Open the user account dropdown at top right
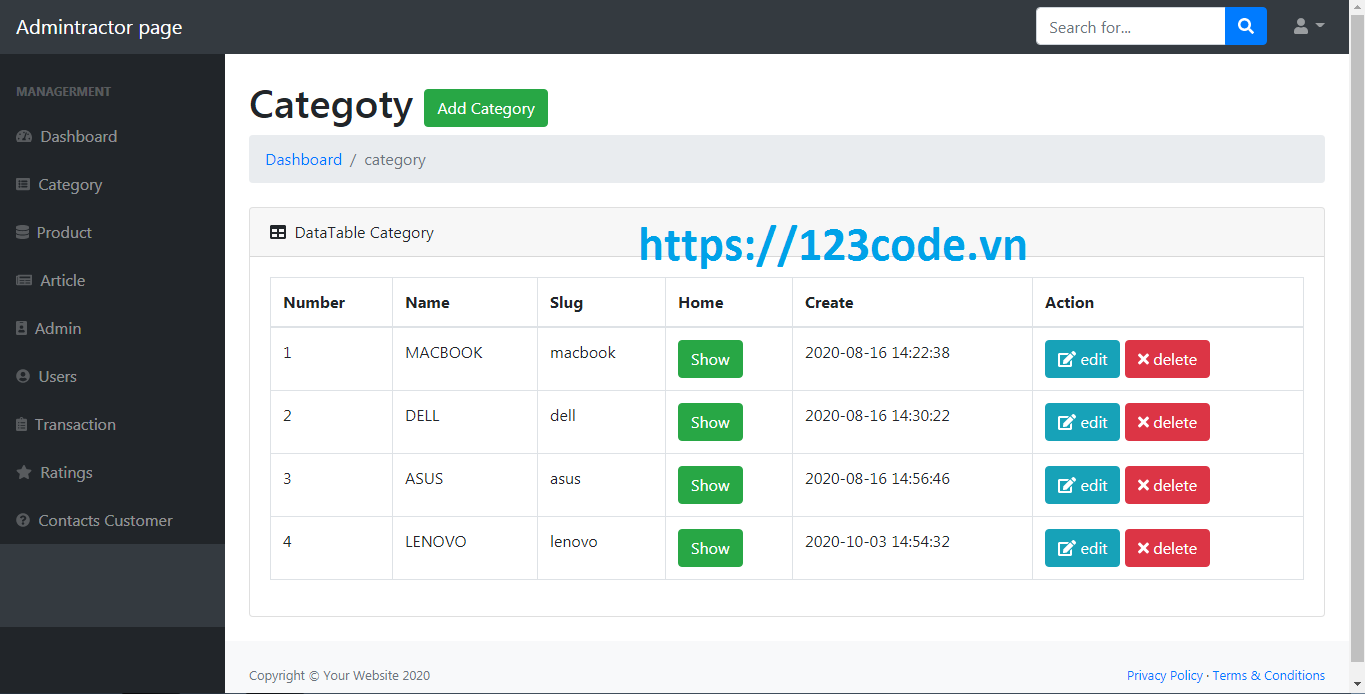Image resolution: width=1365 pixels, height=694 pixels. pyautogui.click(x=1308, y=26)
